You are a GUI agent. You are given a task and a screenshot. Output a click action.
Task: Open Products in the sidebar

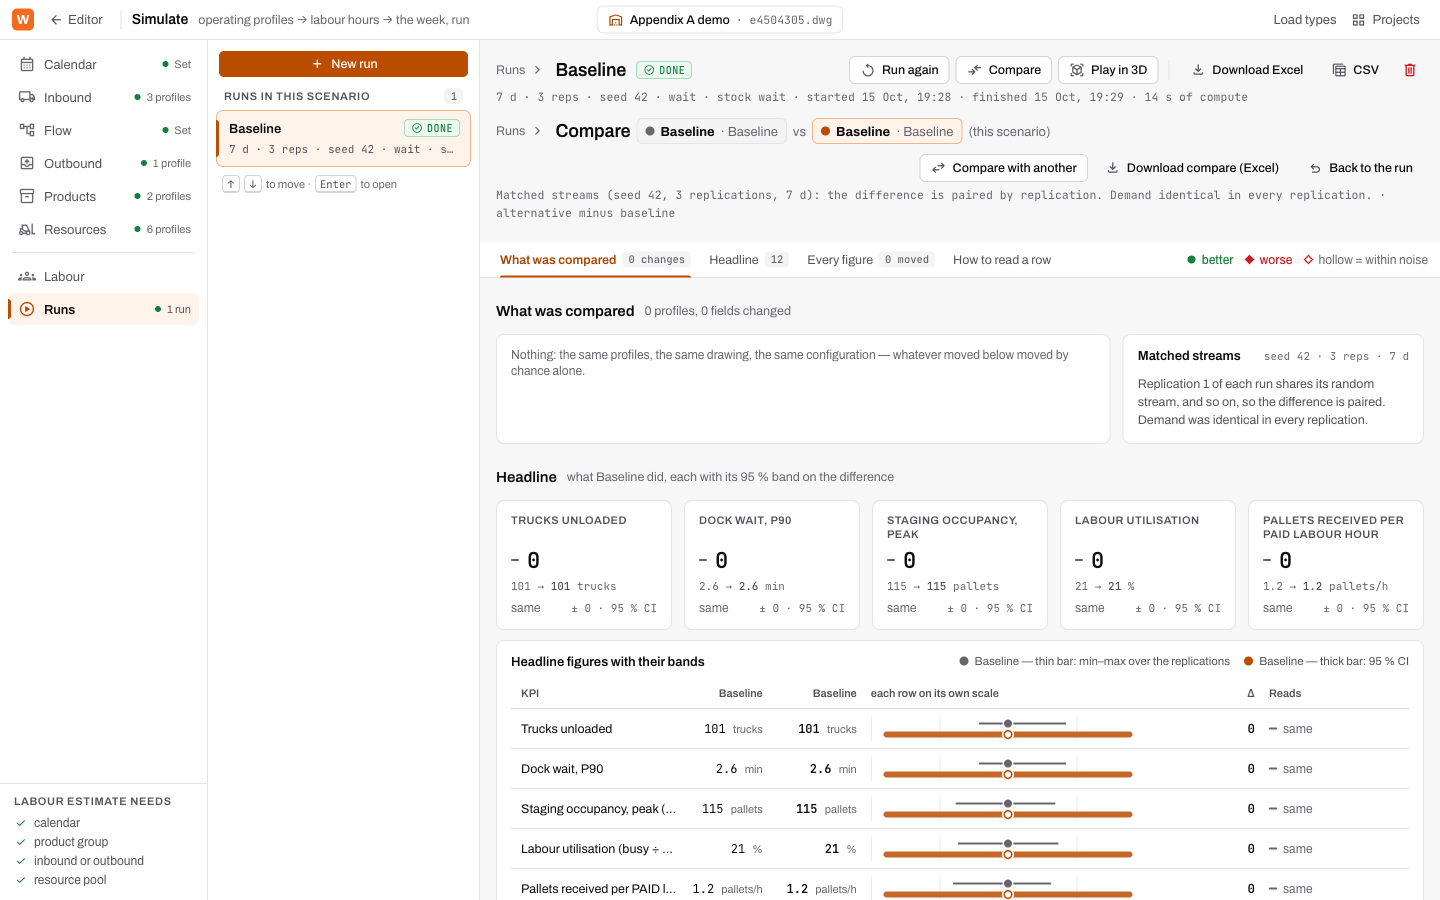(104, 196)
